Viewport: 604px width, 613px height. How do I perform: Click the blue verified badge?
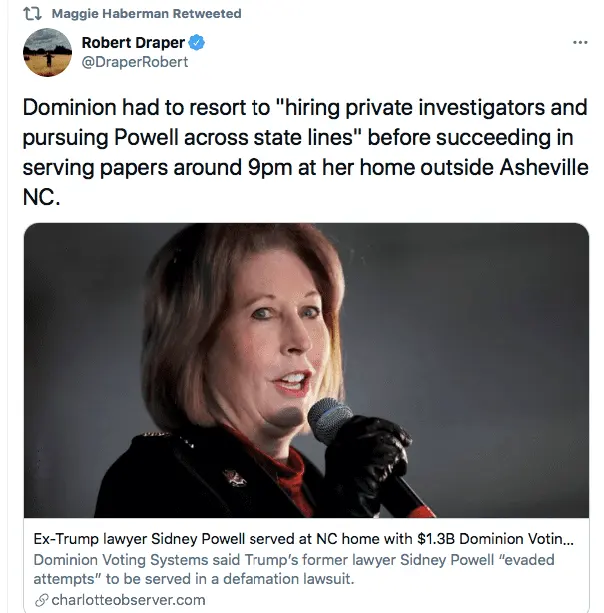pos(200,43)
